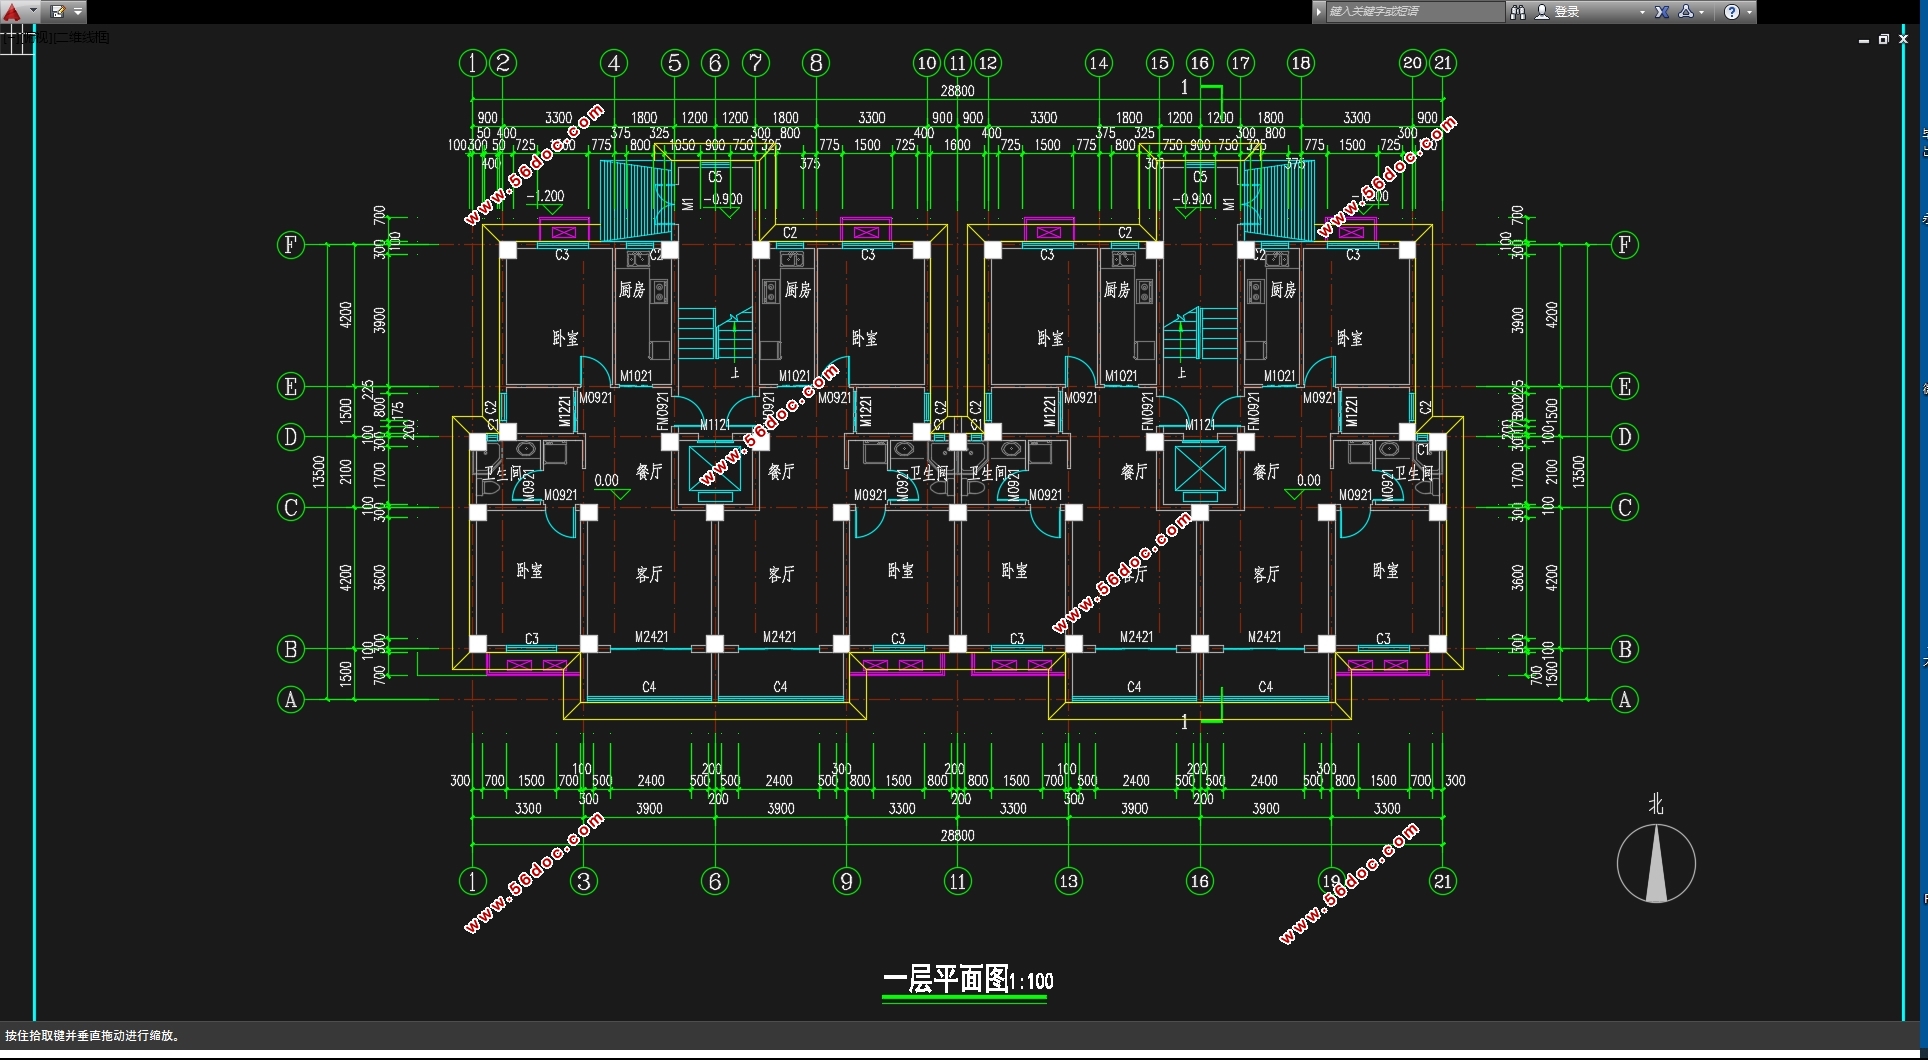Click the binoculars search icon
The image size is (1928, 1060).
1518,12
